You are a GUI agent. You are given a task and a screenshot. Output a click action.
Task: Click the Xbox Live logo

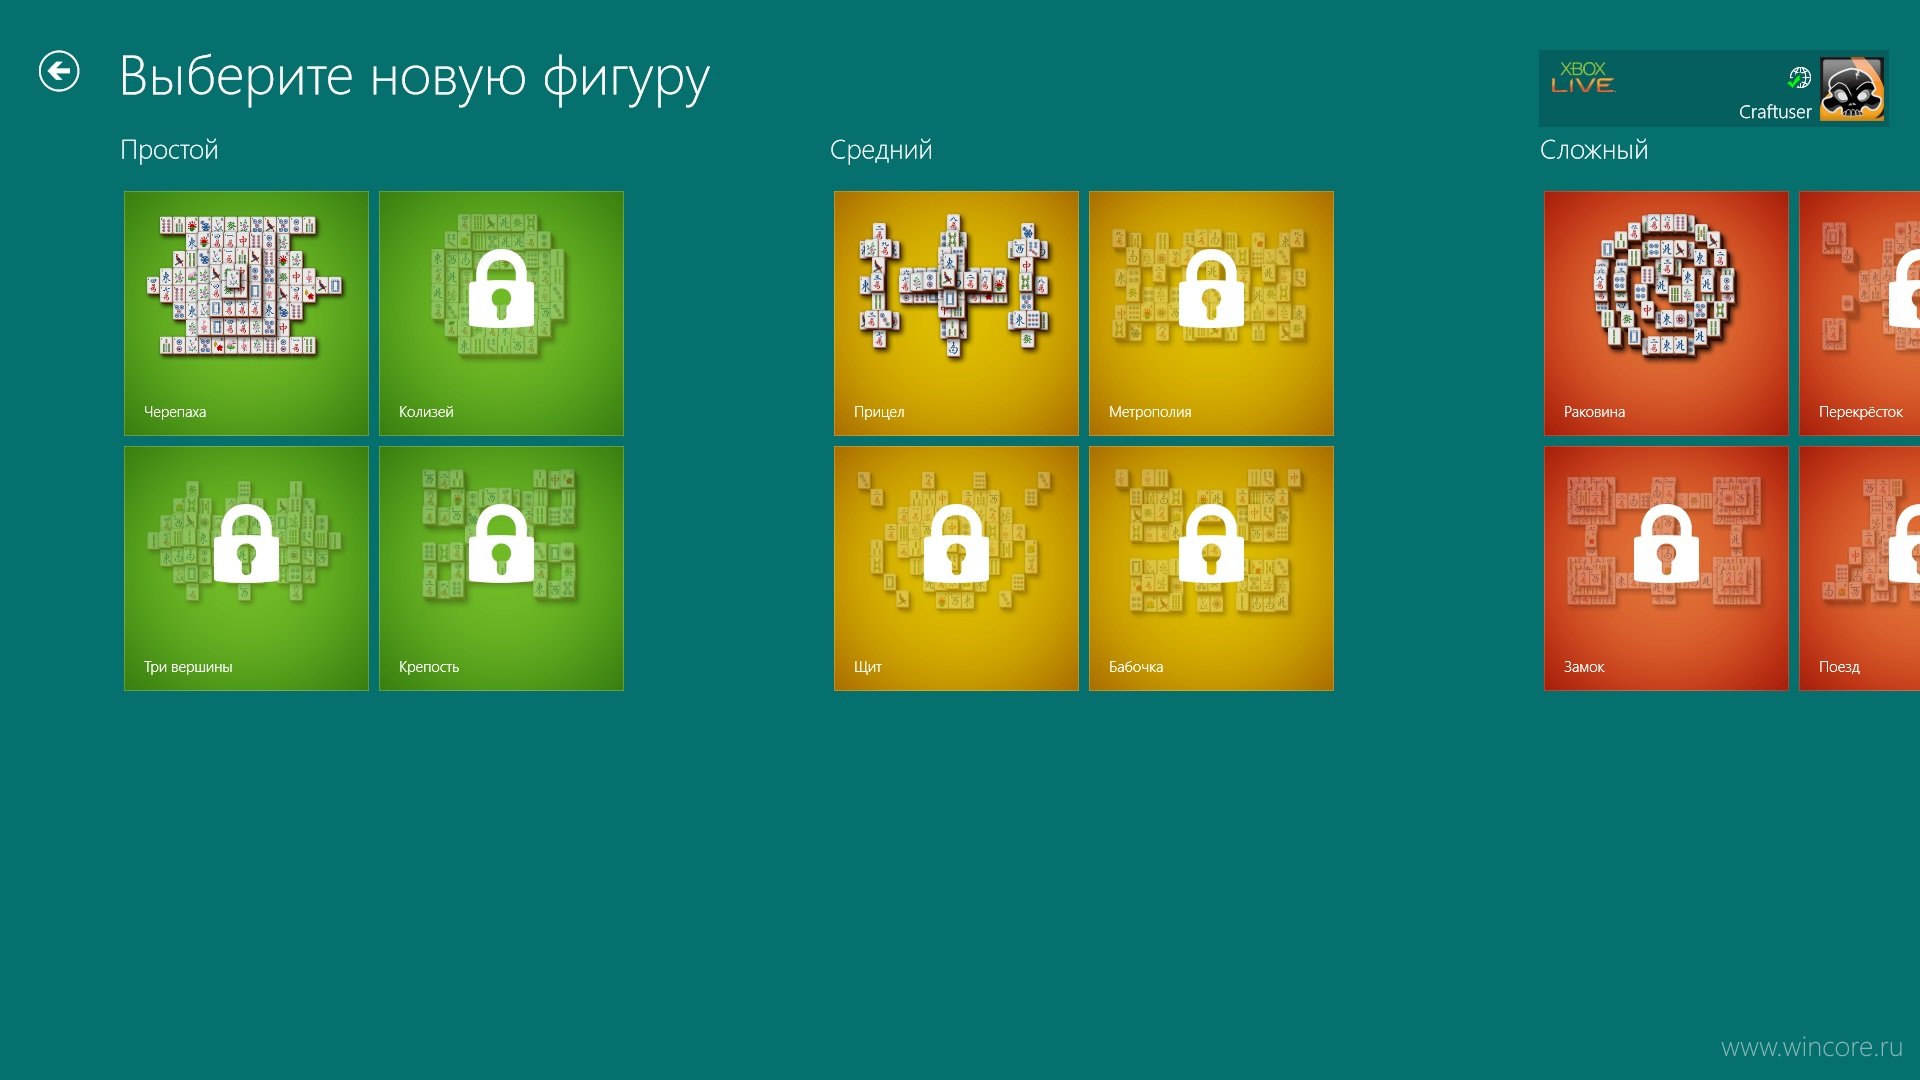coord(1583,77)
